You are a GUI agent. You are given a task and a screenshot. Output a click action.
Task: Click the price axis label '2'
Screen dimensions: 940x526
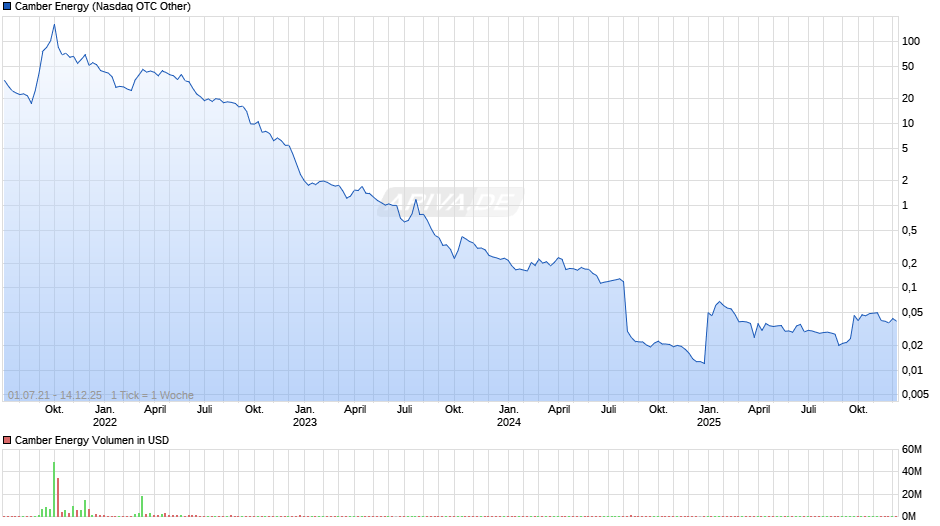[x=905, y=180]
